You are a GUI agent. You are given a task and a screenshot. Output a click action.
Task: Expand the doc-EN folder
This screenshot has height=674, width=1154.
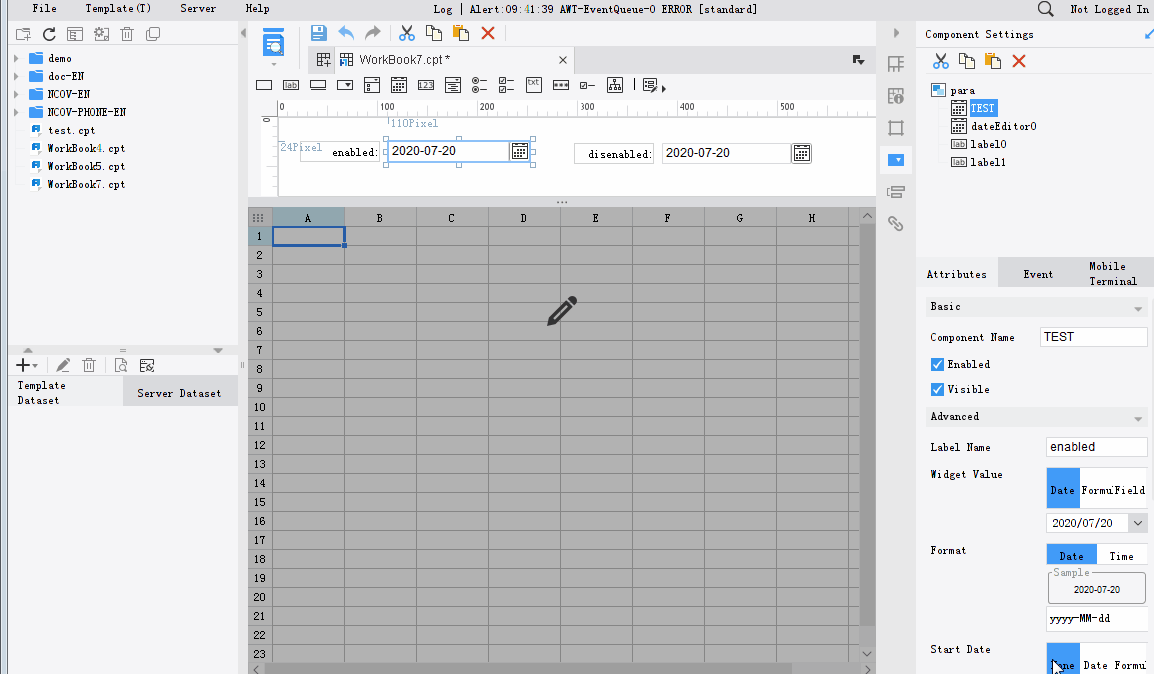pyautogui.click(x=16, y=76)
